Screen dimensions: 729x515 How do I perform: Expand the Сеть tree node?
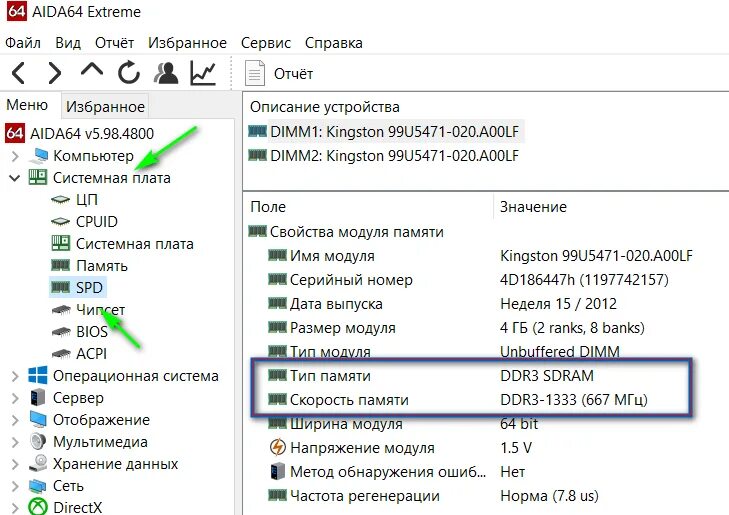click(15, 486)
